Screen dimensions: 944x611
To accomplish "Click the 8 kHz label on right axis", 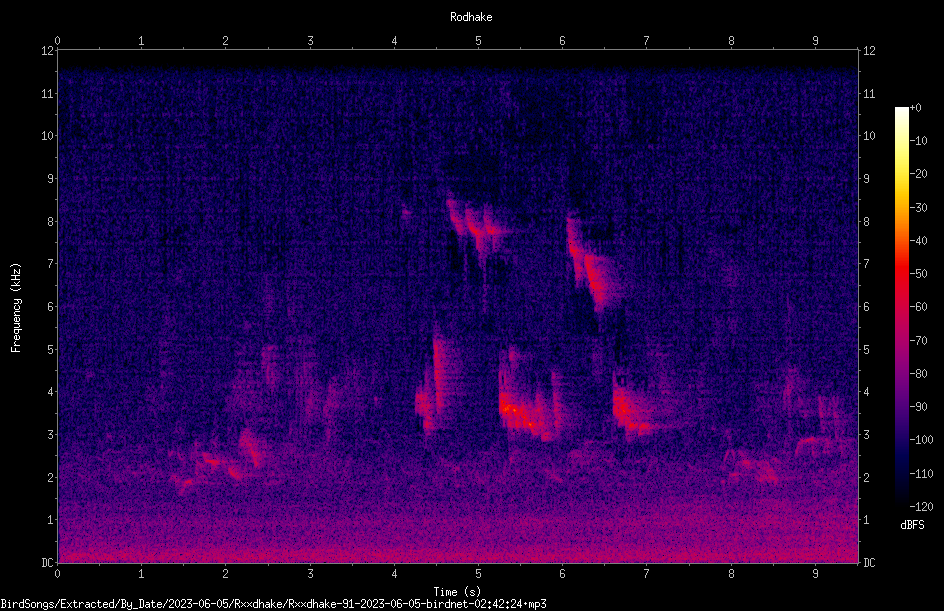I will click(x=866, y=222).
